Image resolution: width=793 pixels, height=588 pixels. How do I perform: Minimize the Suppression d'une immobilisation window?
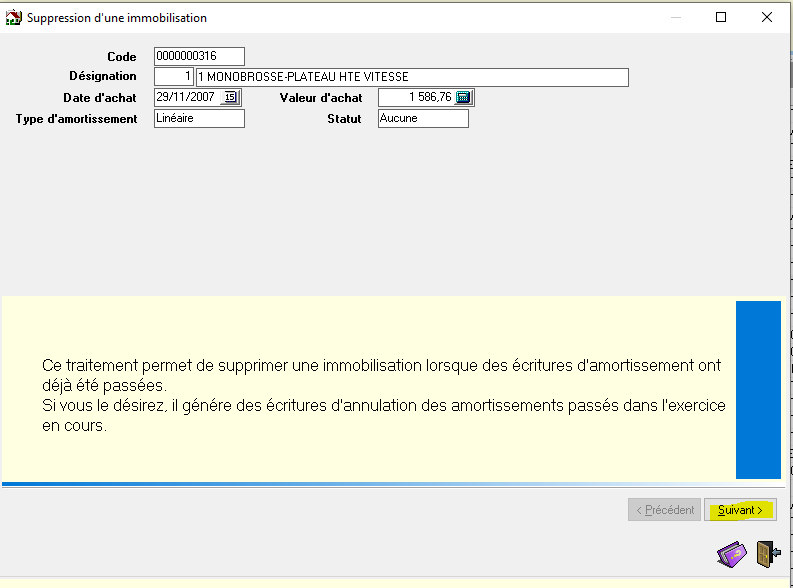676,17
